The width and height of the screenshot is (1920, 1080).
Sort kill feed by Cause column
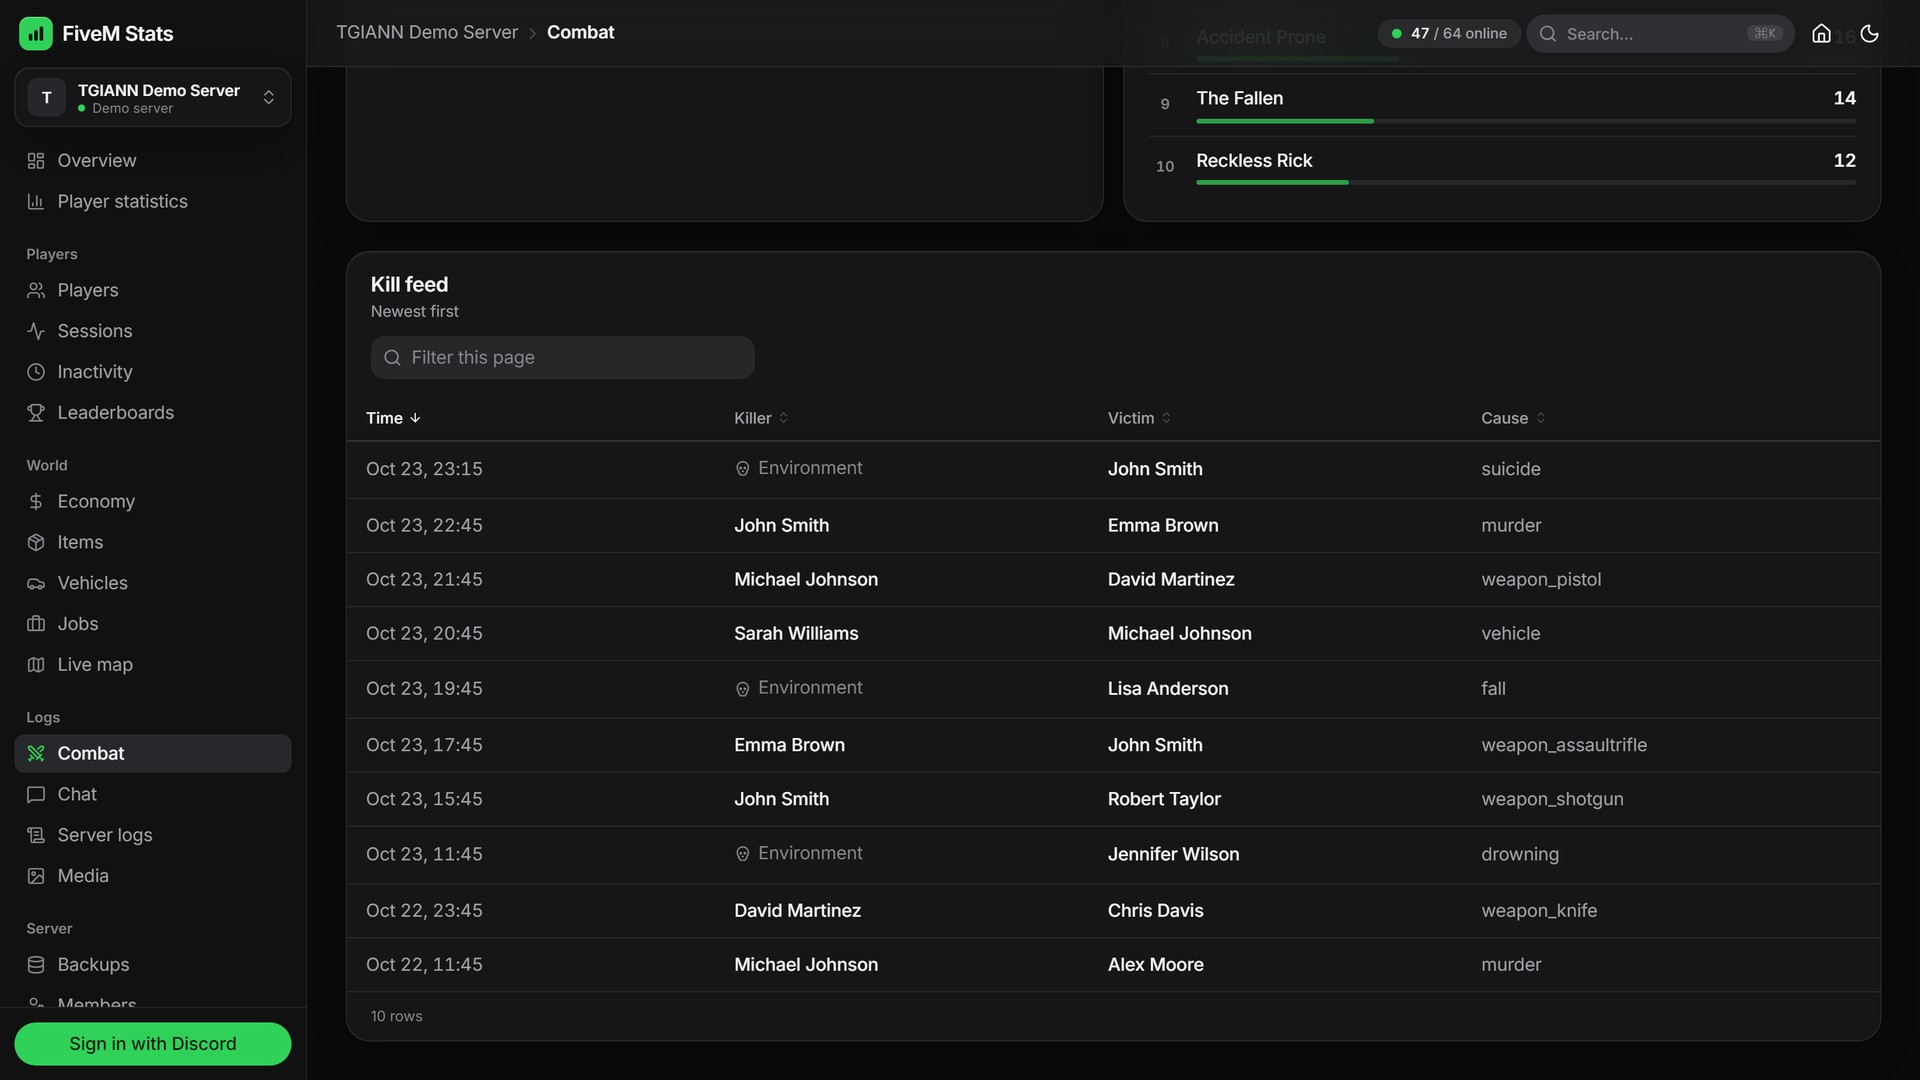1513,418
